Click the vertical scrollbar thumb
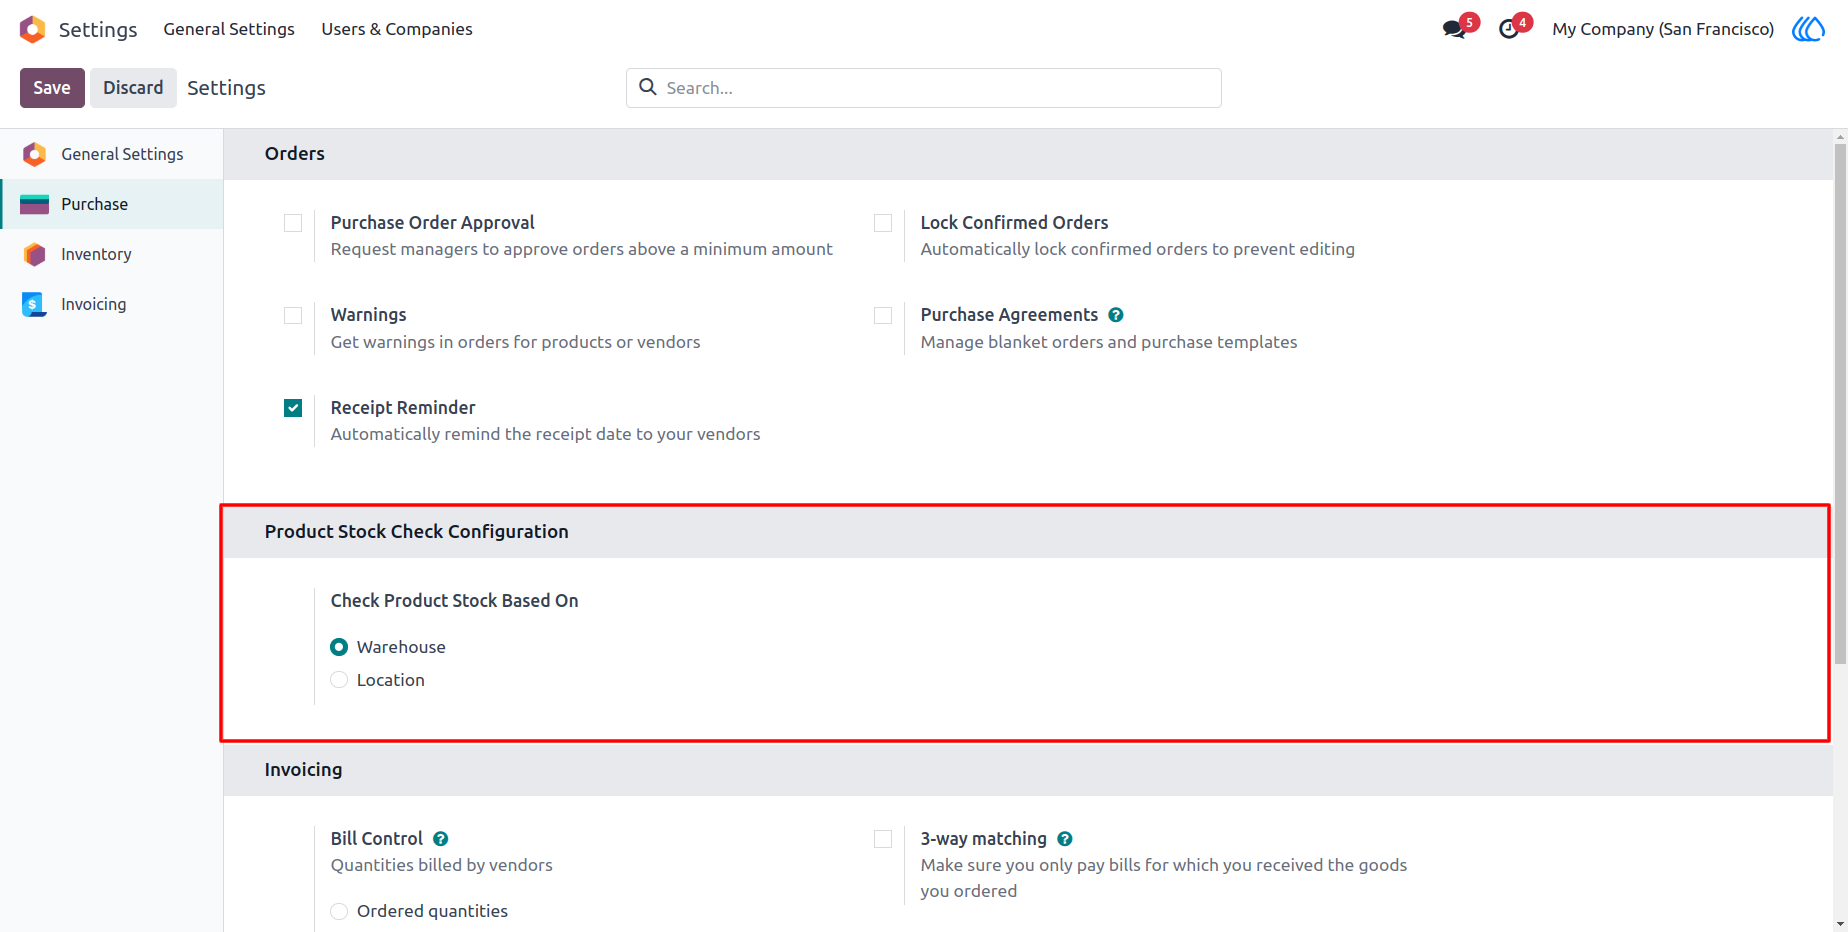This screenshot has height=932, width=1848. (1840, 404)
